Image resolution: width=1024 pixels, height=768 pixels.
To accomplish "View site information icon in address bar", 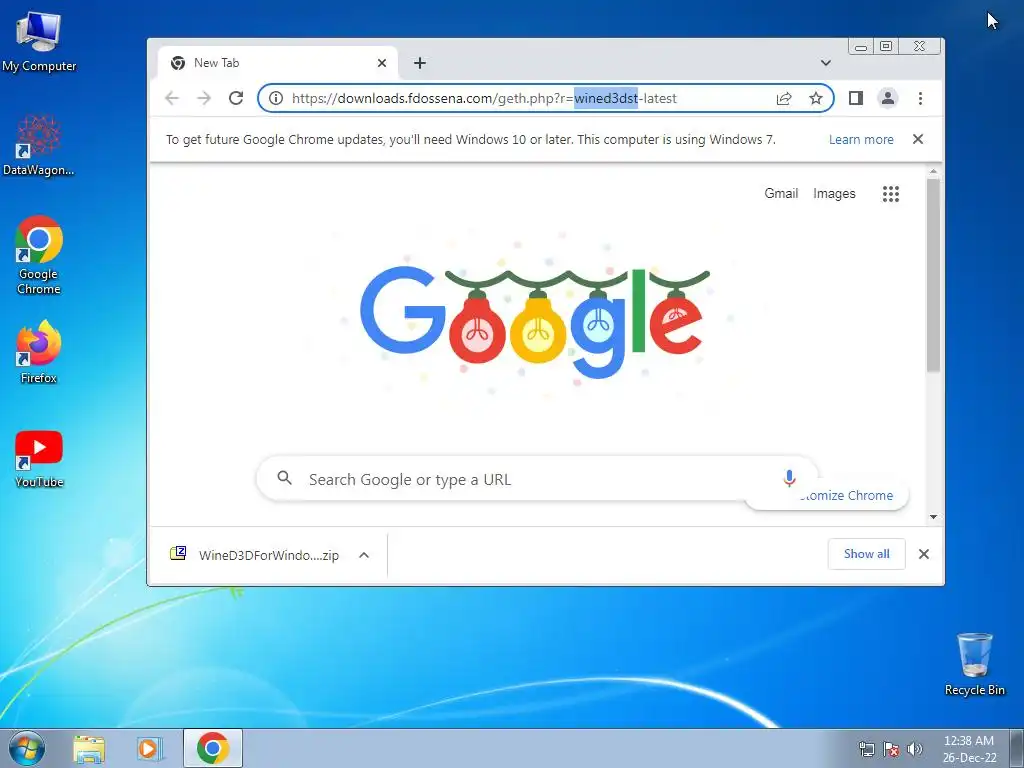I will pos(276,98).
